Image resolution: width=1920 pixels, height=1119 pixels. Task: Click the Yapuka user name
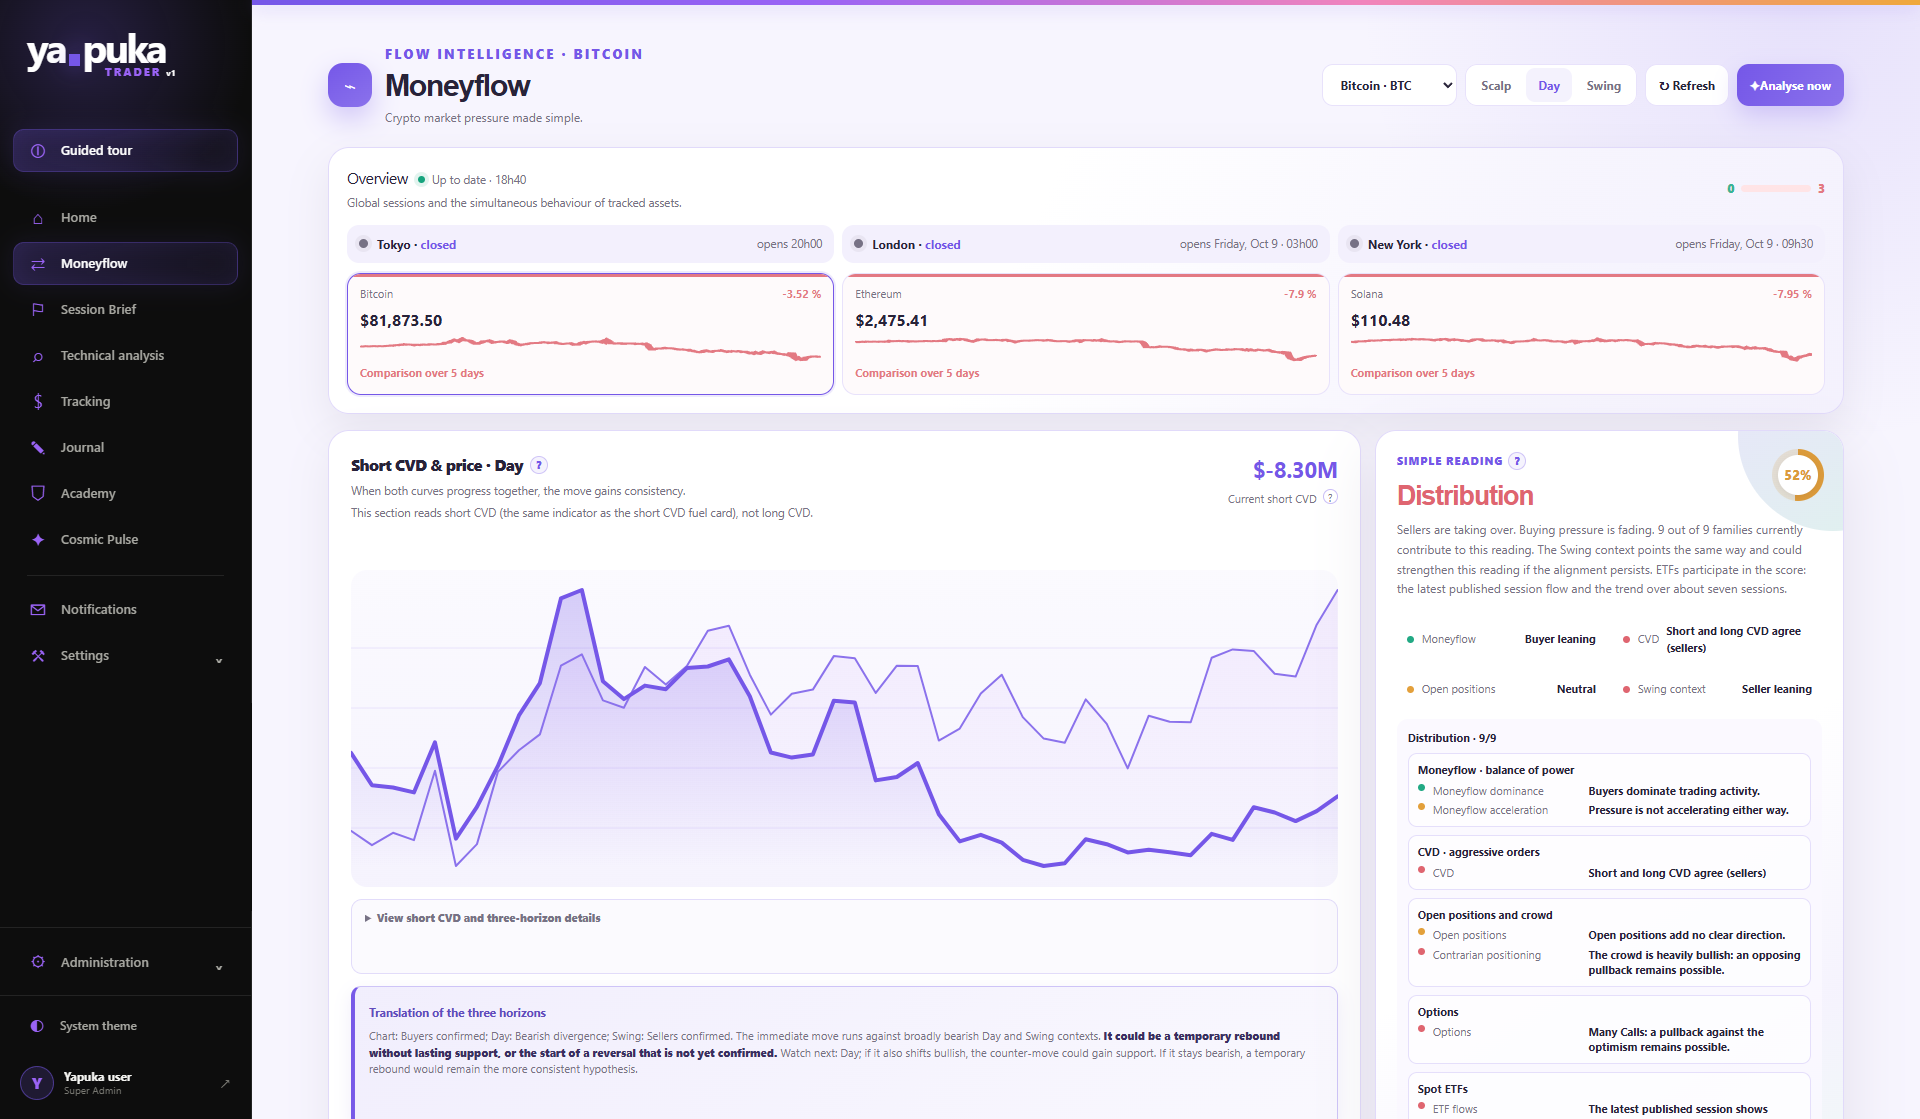tap(97, 1077)
